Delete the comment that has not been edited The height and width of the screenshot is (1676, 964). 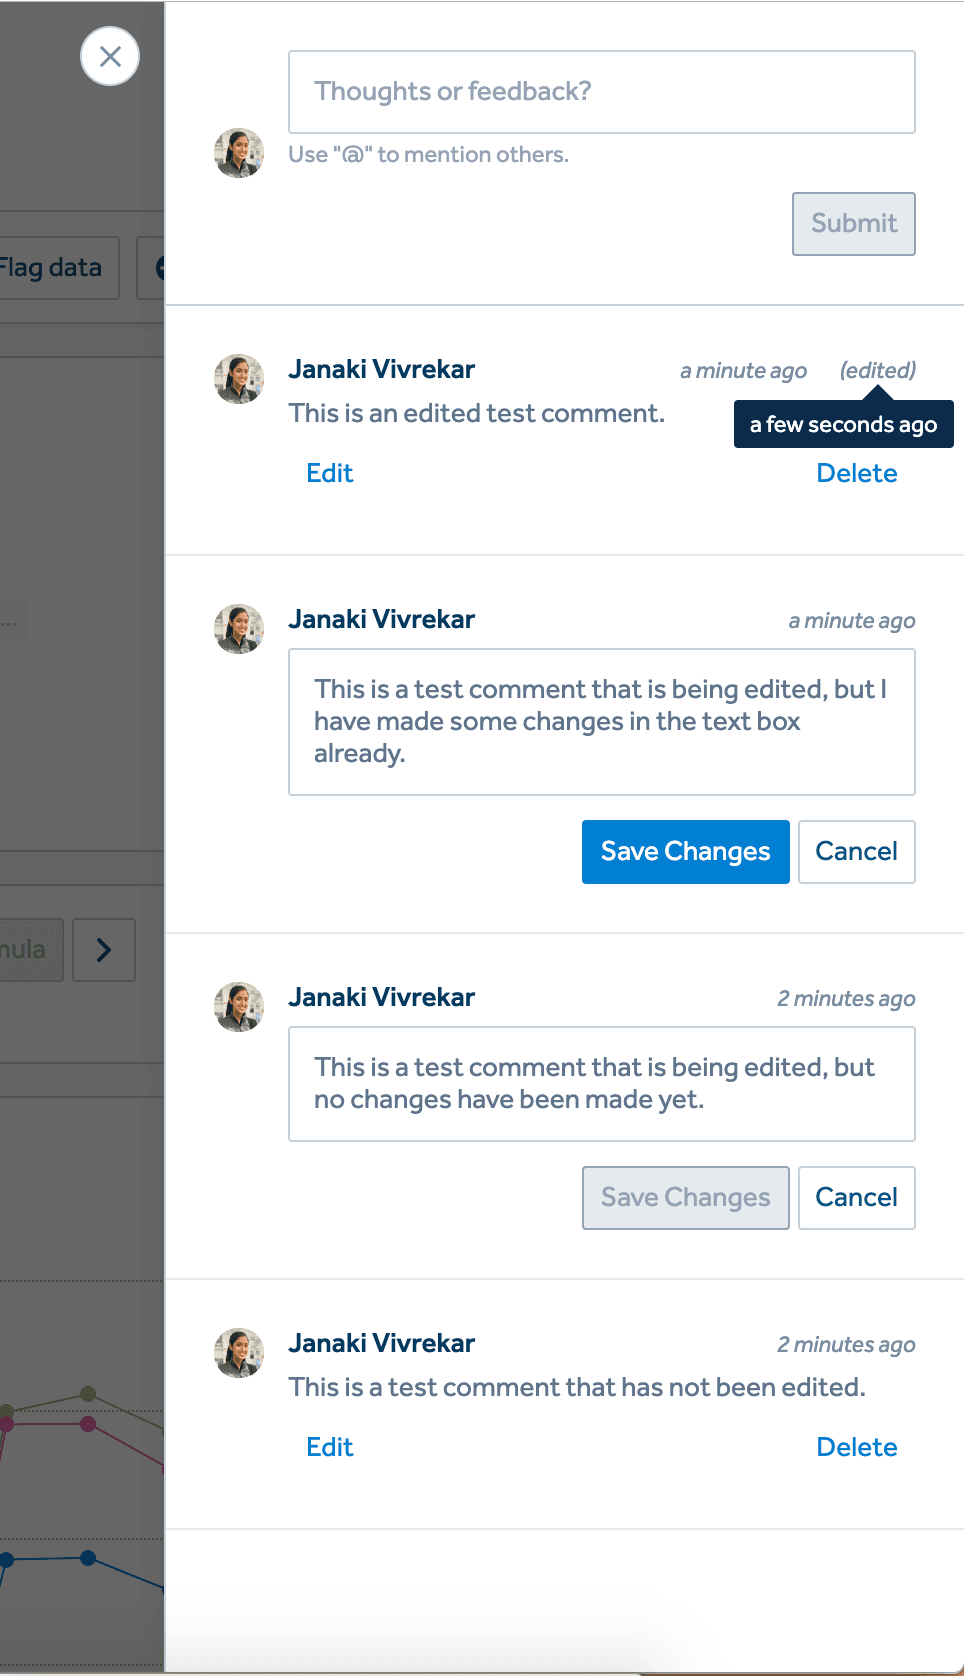point(856,1447)
